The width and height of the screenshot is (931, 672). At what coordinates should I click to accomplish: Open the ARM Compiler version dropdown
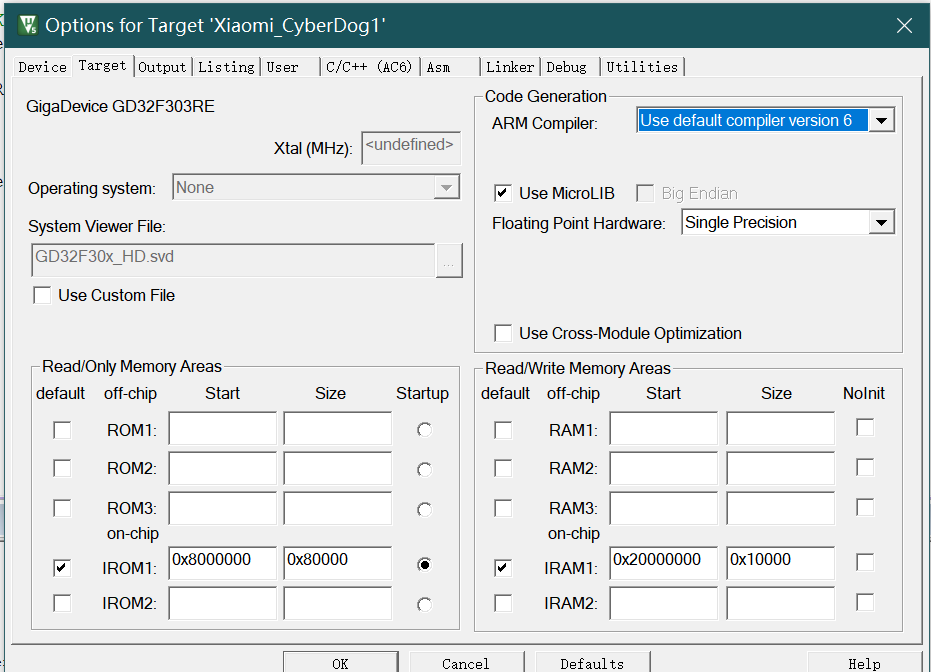(x=881, y=121)
